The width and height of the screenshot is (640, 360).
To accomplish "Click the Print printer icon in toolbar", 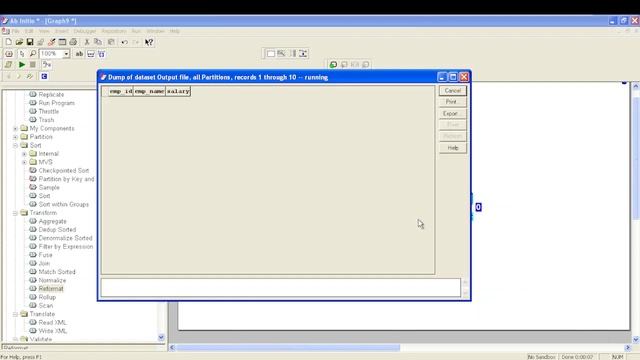I will click(x=73, y=42).
